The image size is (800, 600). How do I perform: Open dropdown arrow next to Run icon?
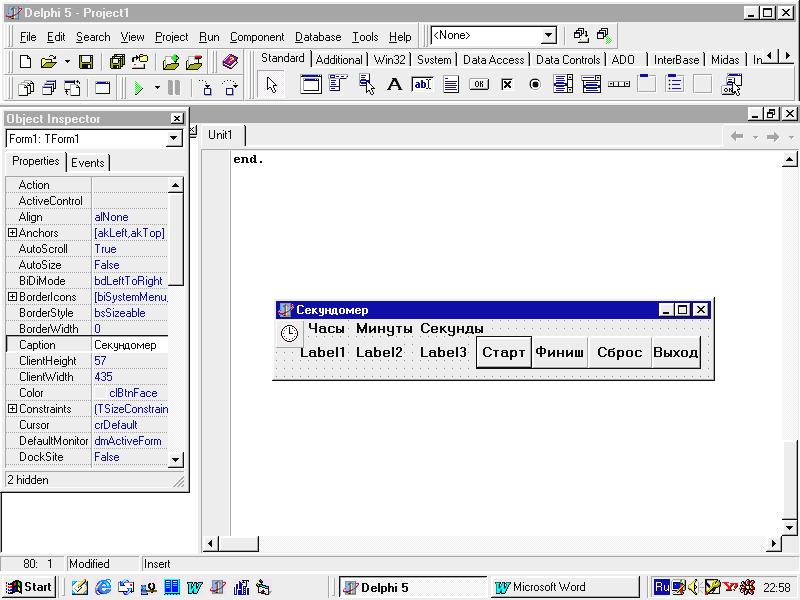(157, 88)
